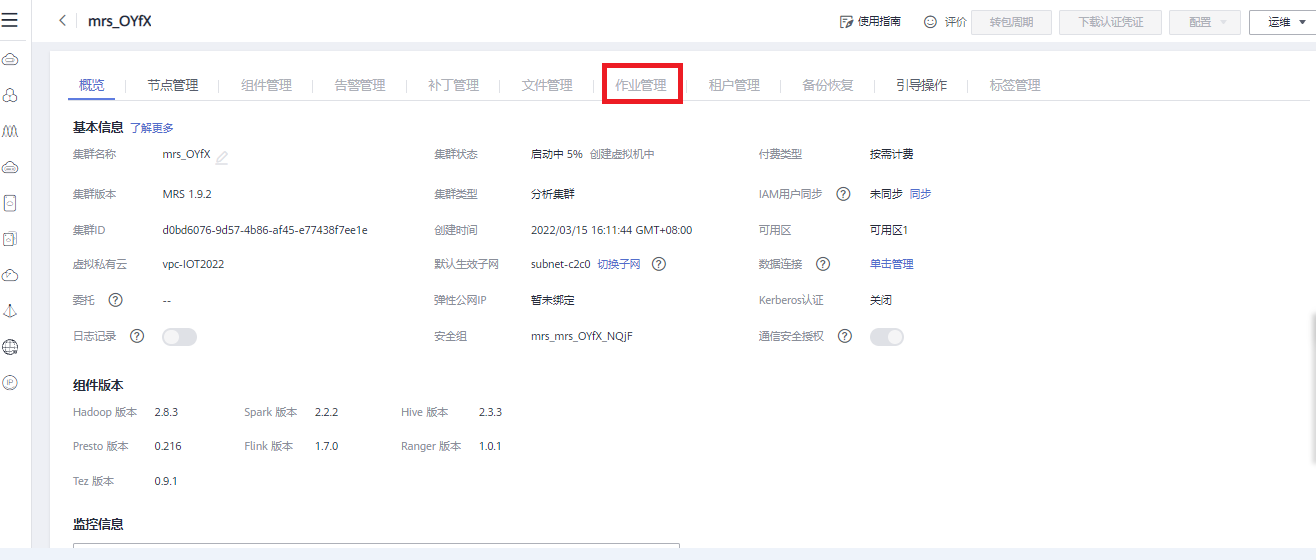Click help icon next to 通信安全授权
Image resolution: width=1316 pixels, height=560 pixels.
pos(845,336)
